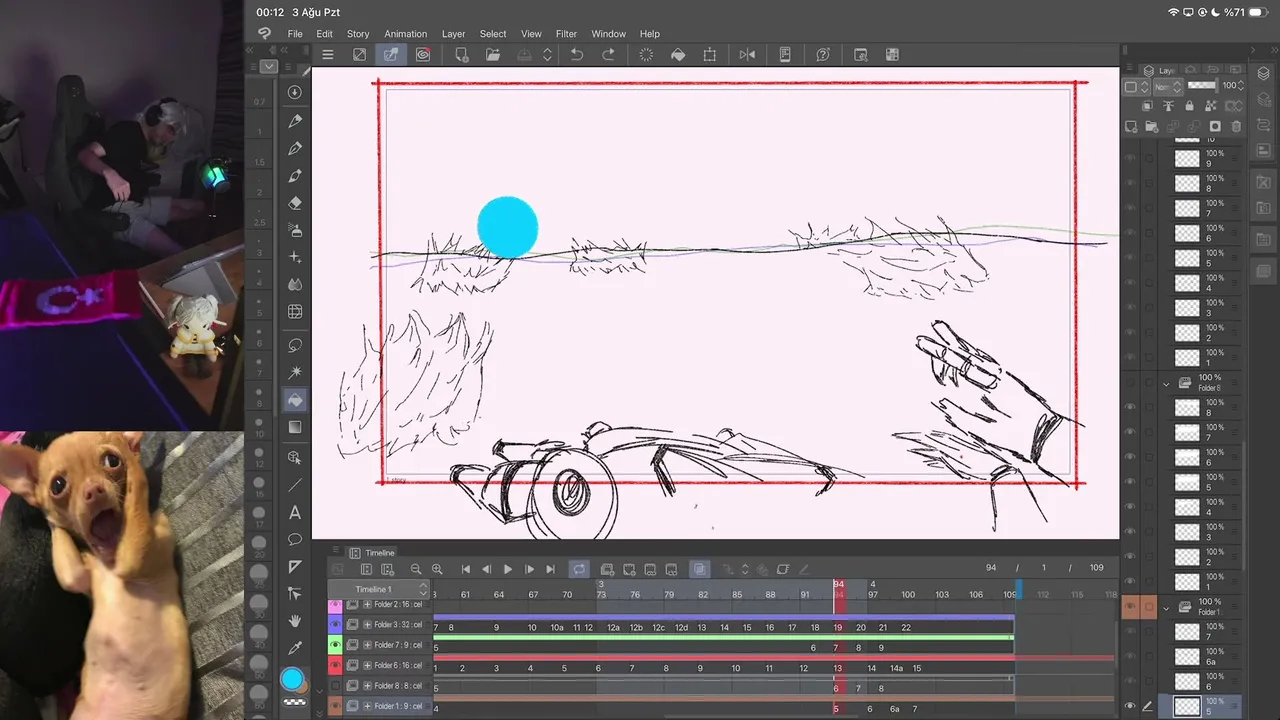Image resolution: width=1280 pixels, height=720 pixels.
Task: Toggle loop playback in timeline
Action: point(579,569)
